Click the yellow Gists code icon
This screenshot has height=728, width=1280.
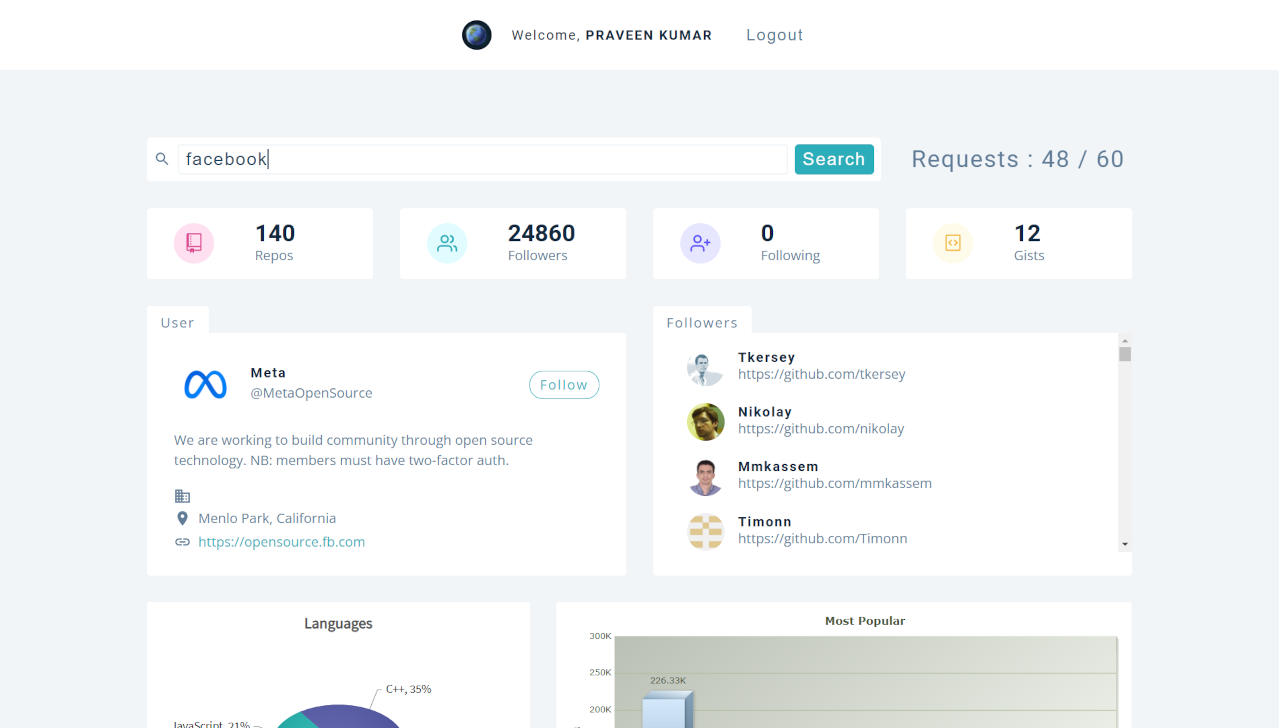click(x=953, y=243)
